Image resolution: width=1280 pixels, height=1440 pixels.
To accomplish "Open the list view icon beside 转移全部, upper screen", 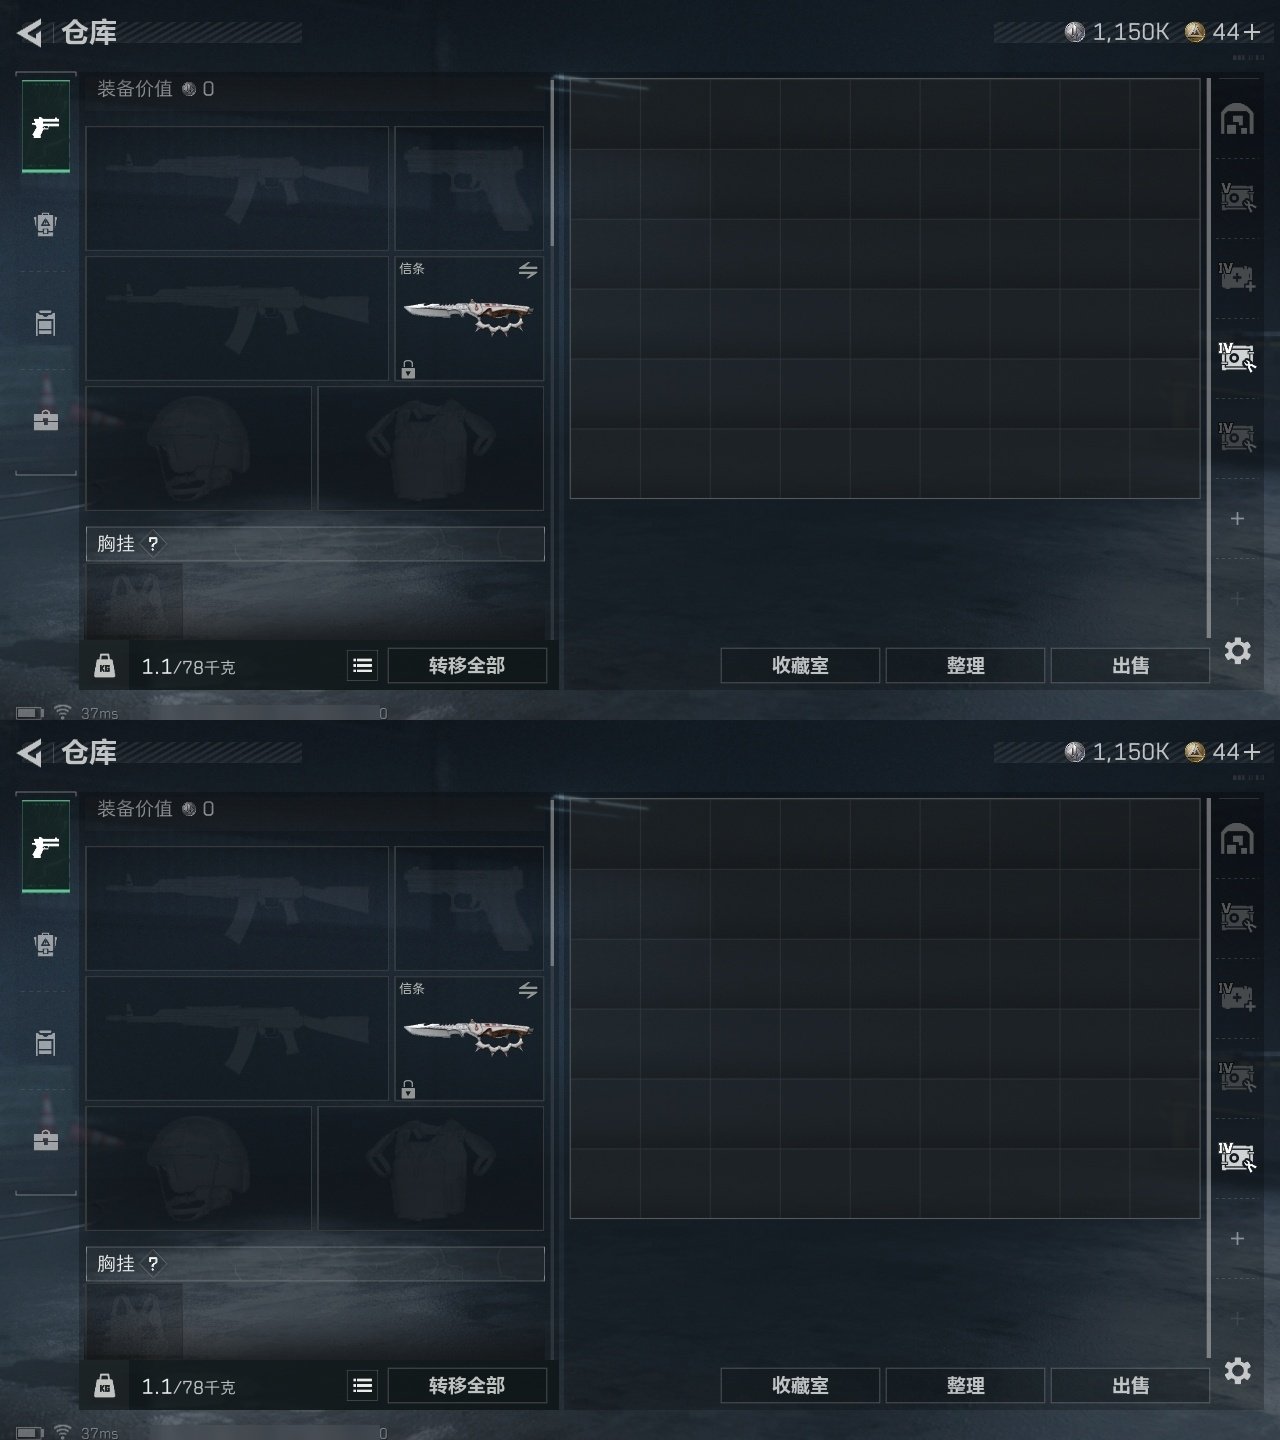I will pos(363,665).
